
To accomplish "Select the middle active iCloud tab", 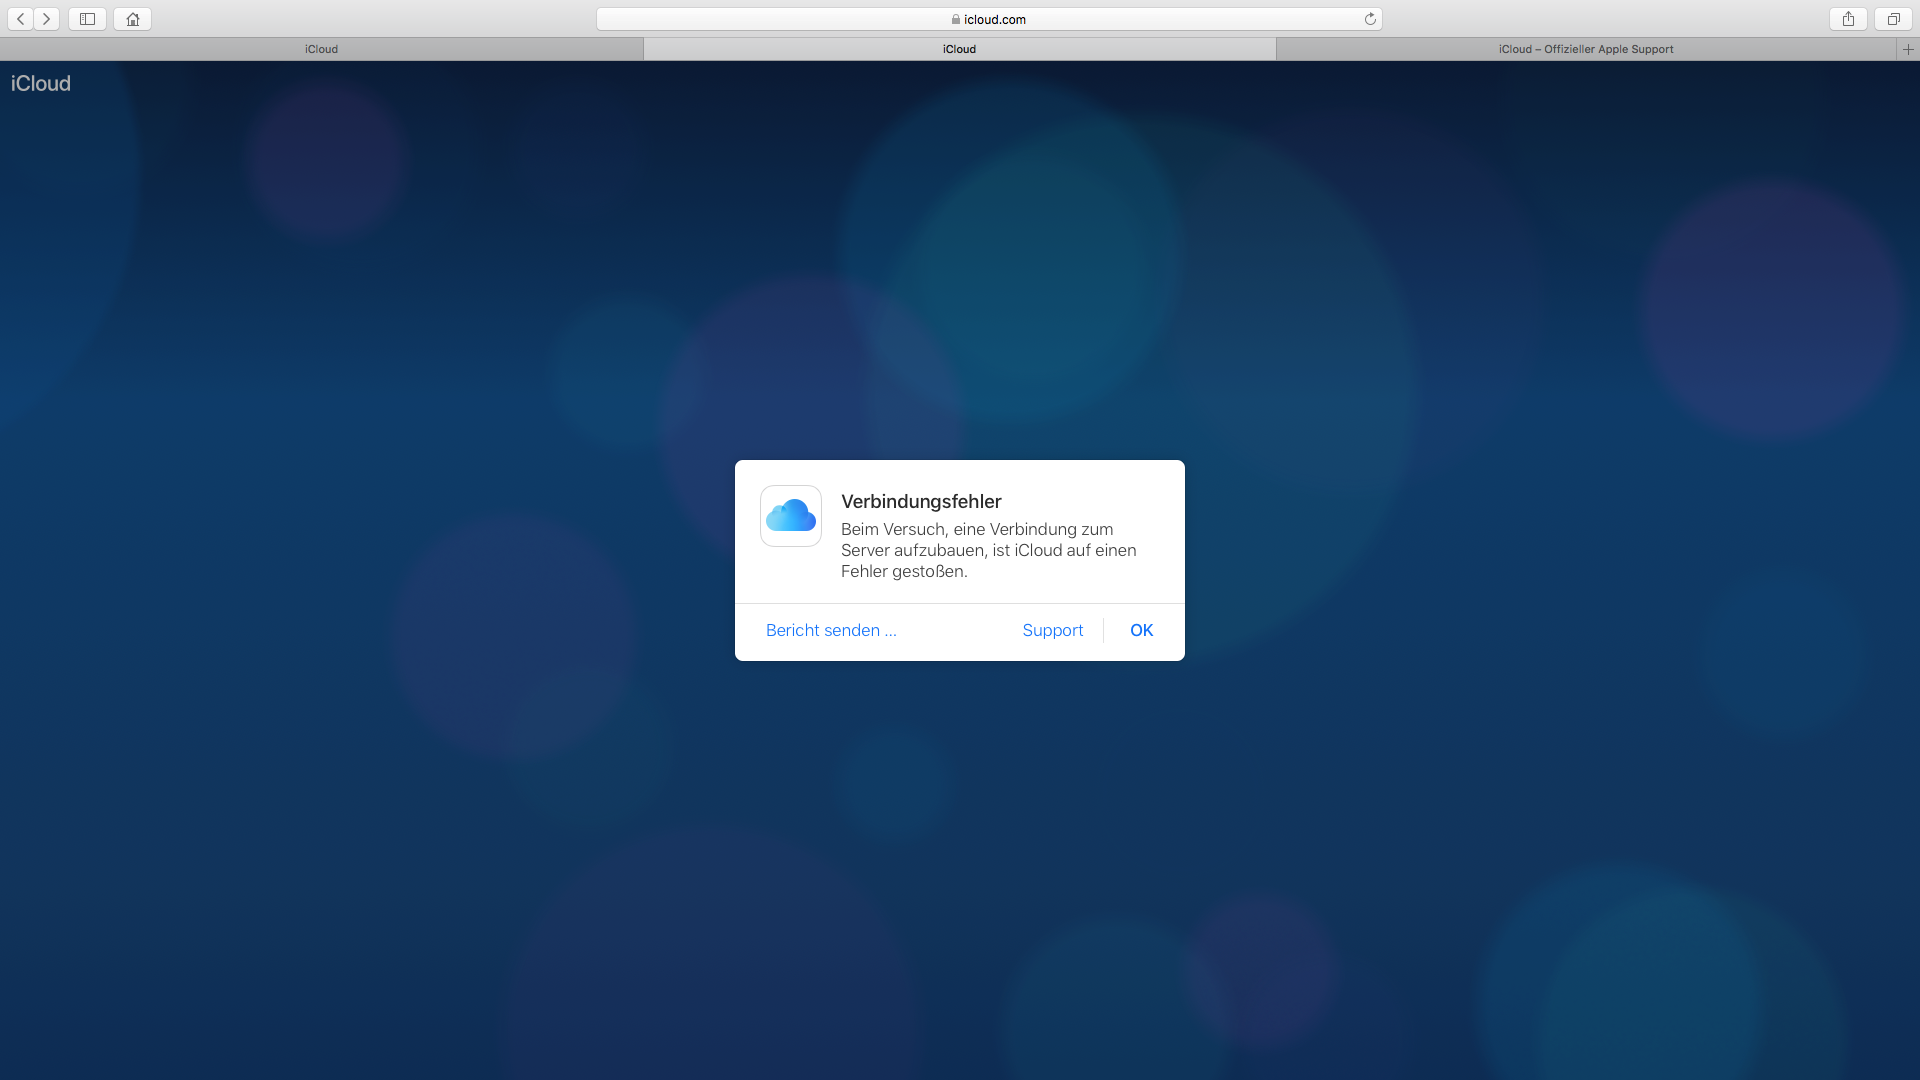I will coord(959,49).
